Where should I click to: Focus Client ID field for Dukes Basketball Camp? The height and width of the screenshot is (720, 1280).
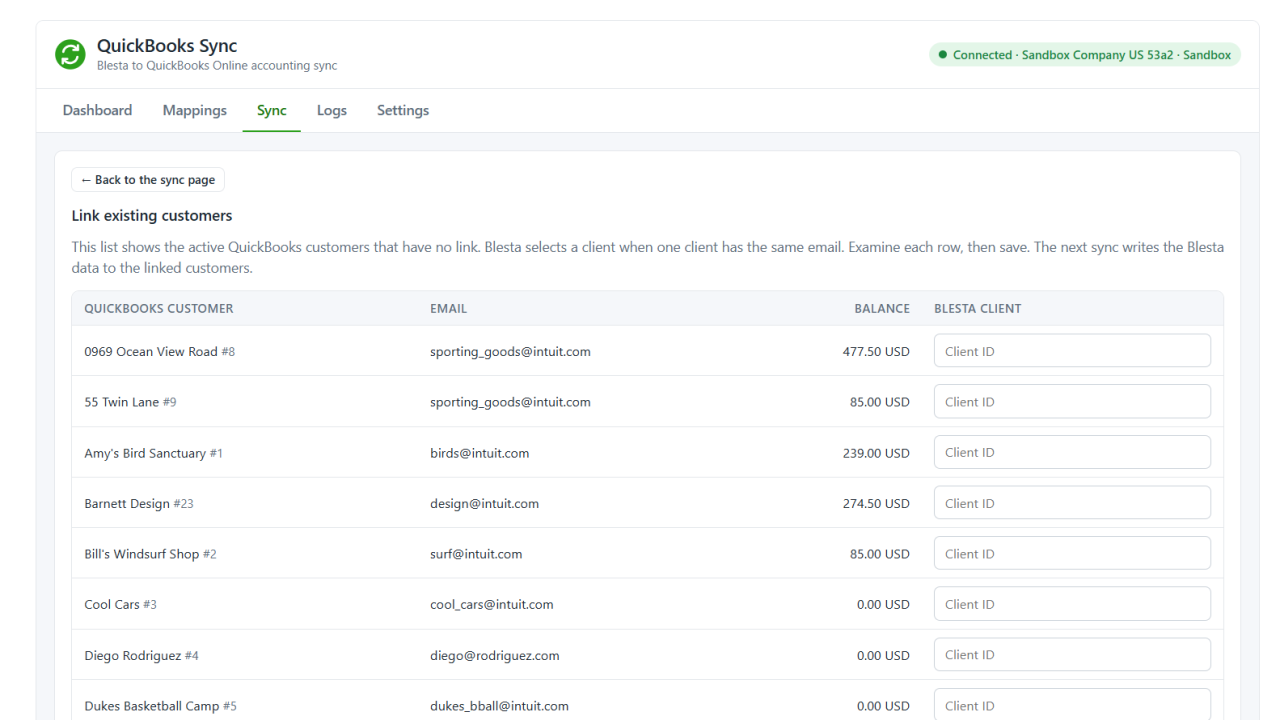pos(1072,705)
